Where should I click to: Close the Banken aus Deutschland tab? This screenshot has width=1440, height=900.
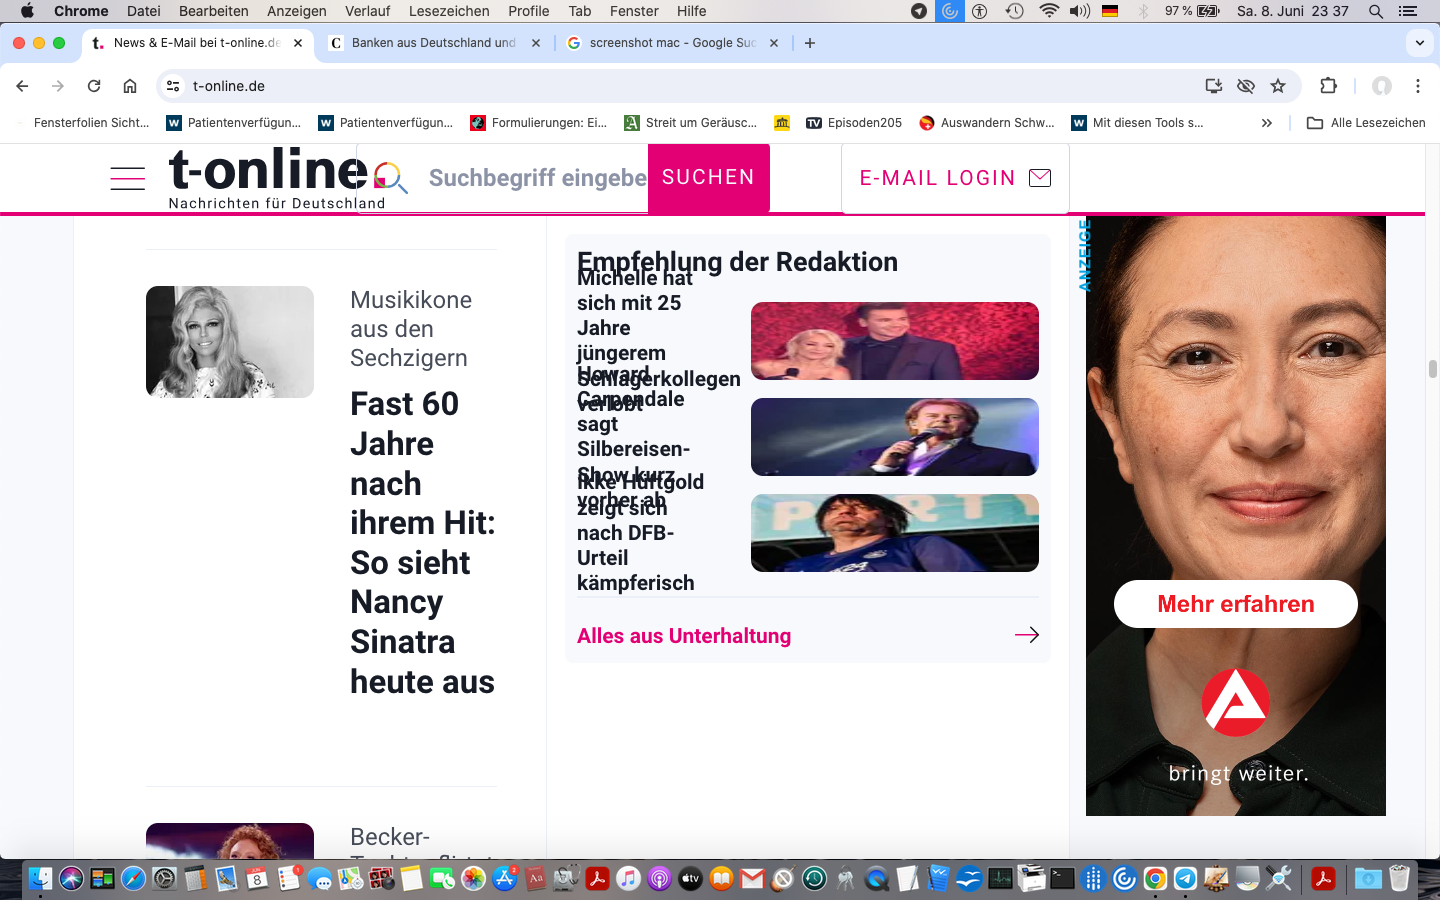(x=536, y=43)
